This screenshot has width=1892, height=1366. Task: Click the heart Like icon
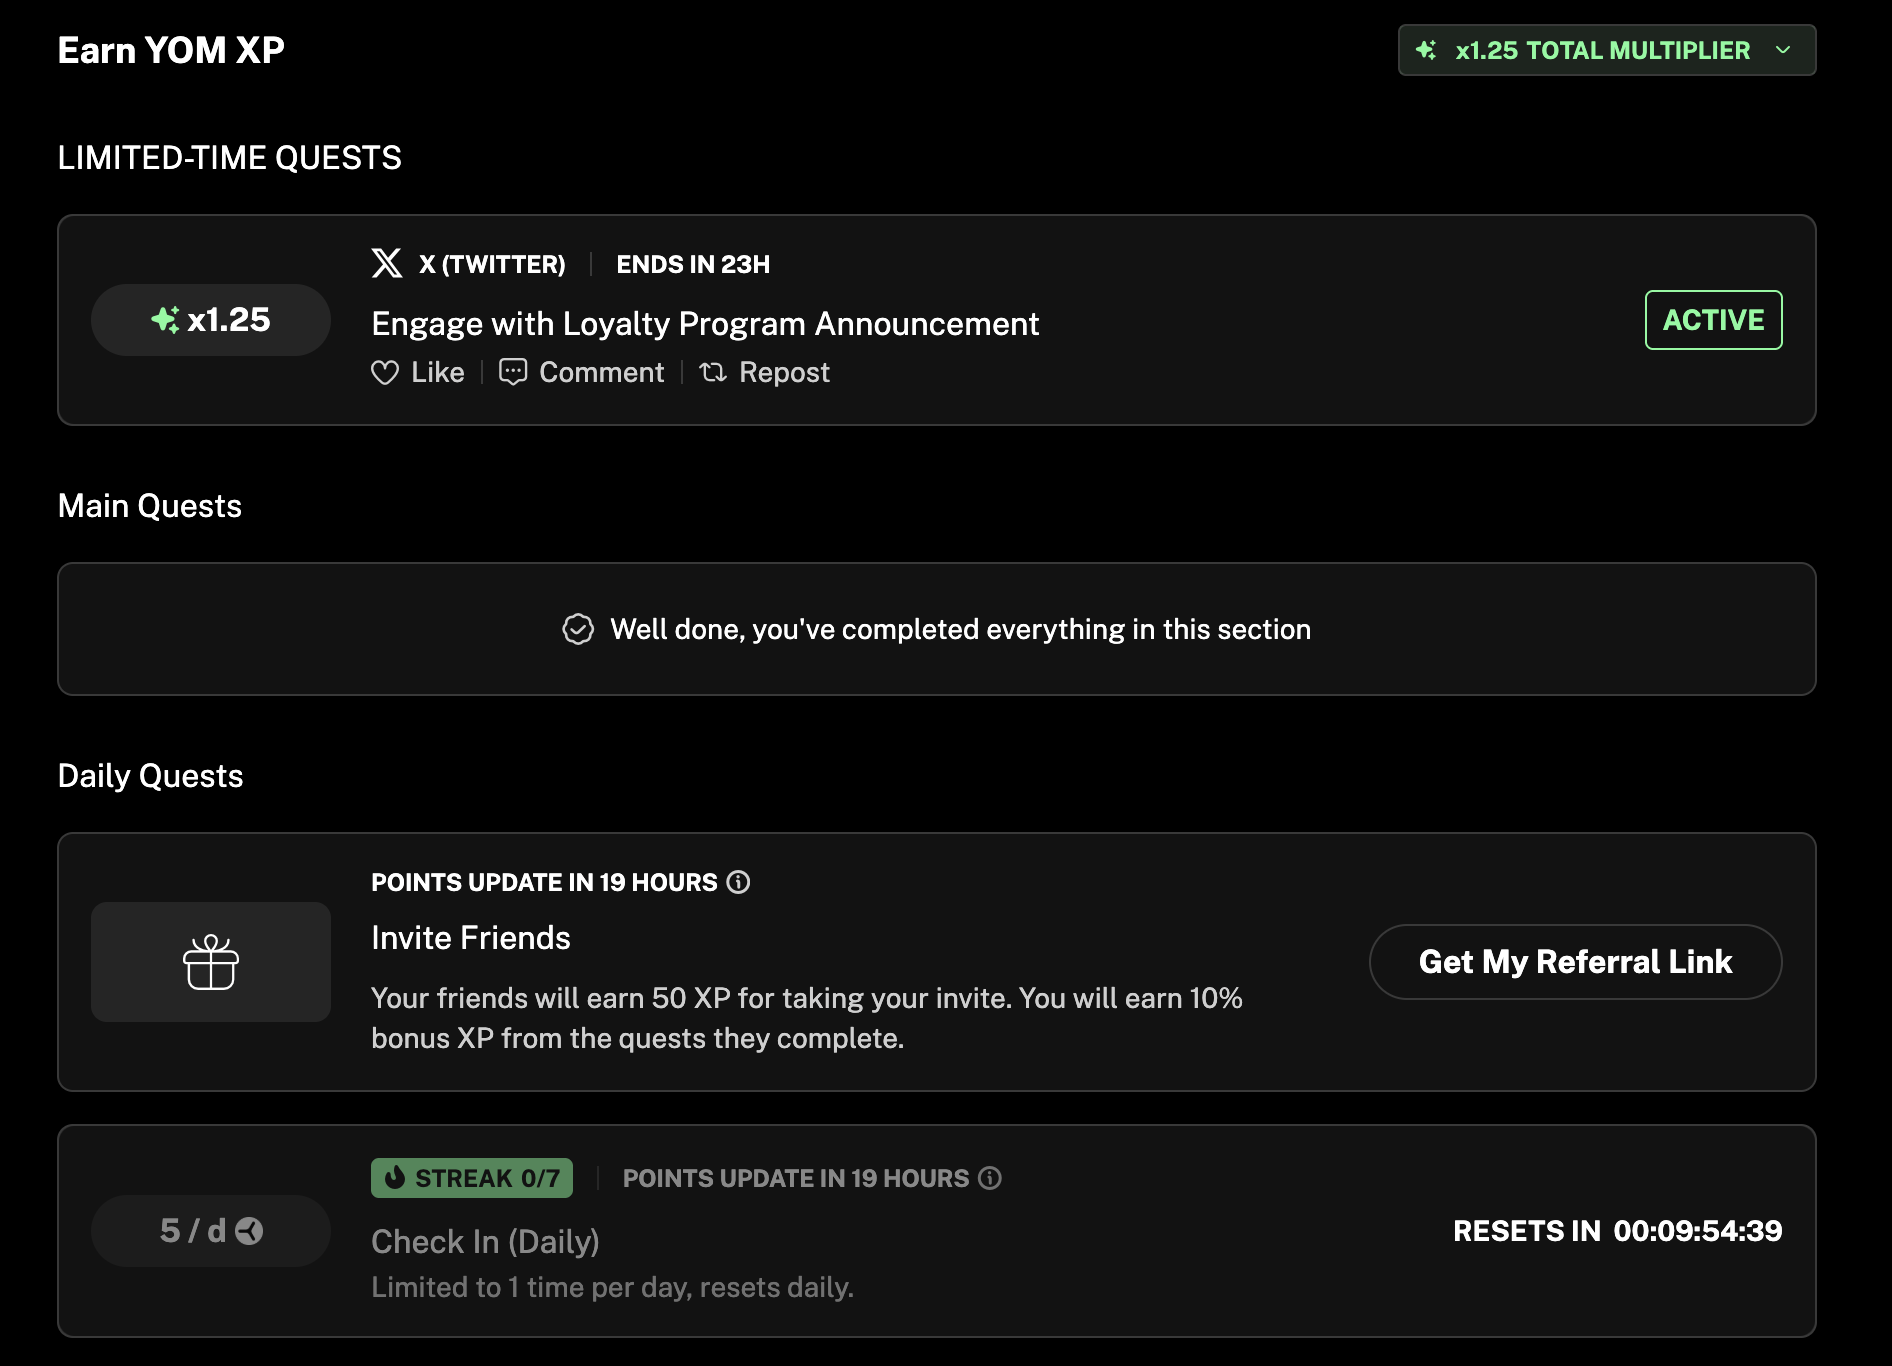tap(385, 373)
